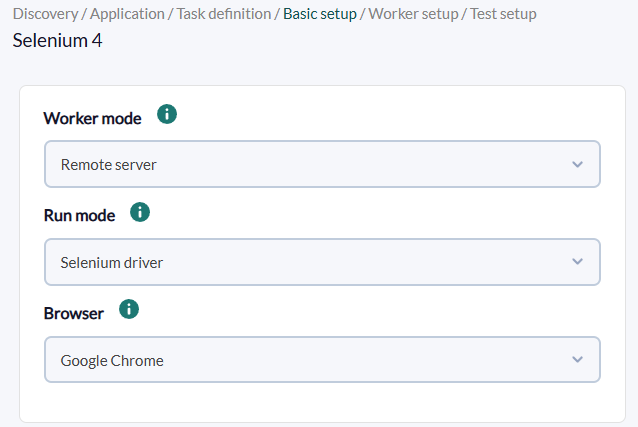Go to Discovery breadcrumb step
Image resolution: width=638 pixels, height=427 pixels.
tap(46, 14)
